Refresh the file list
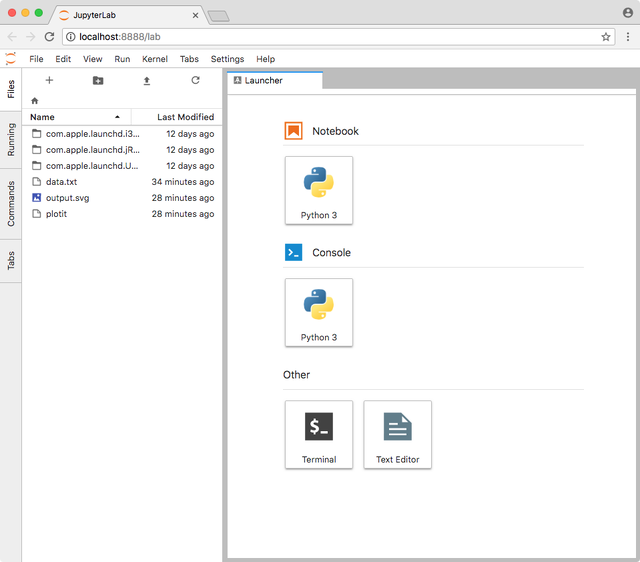 195,80
